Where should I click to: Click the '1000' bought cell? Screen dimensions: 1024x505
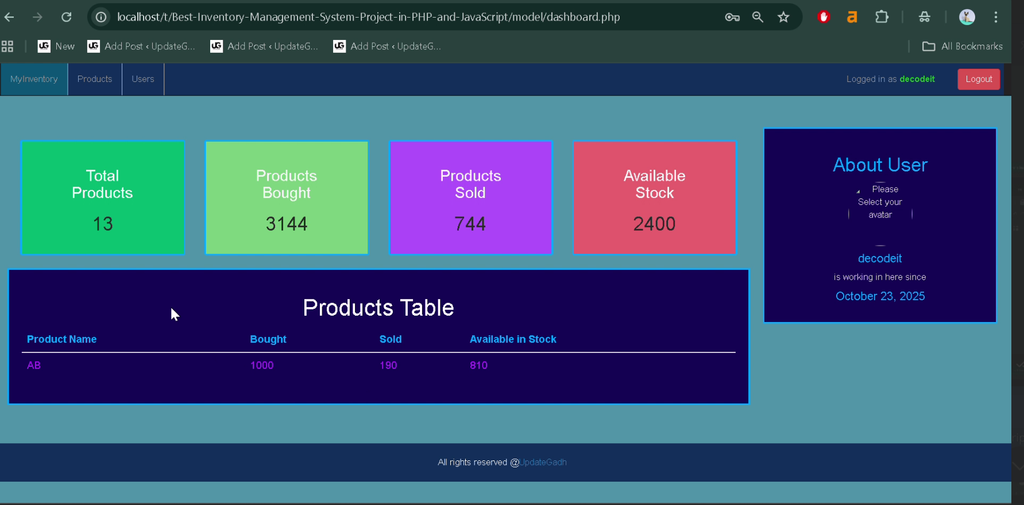(262, 365)
